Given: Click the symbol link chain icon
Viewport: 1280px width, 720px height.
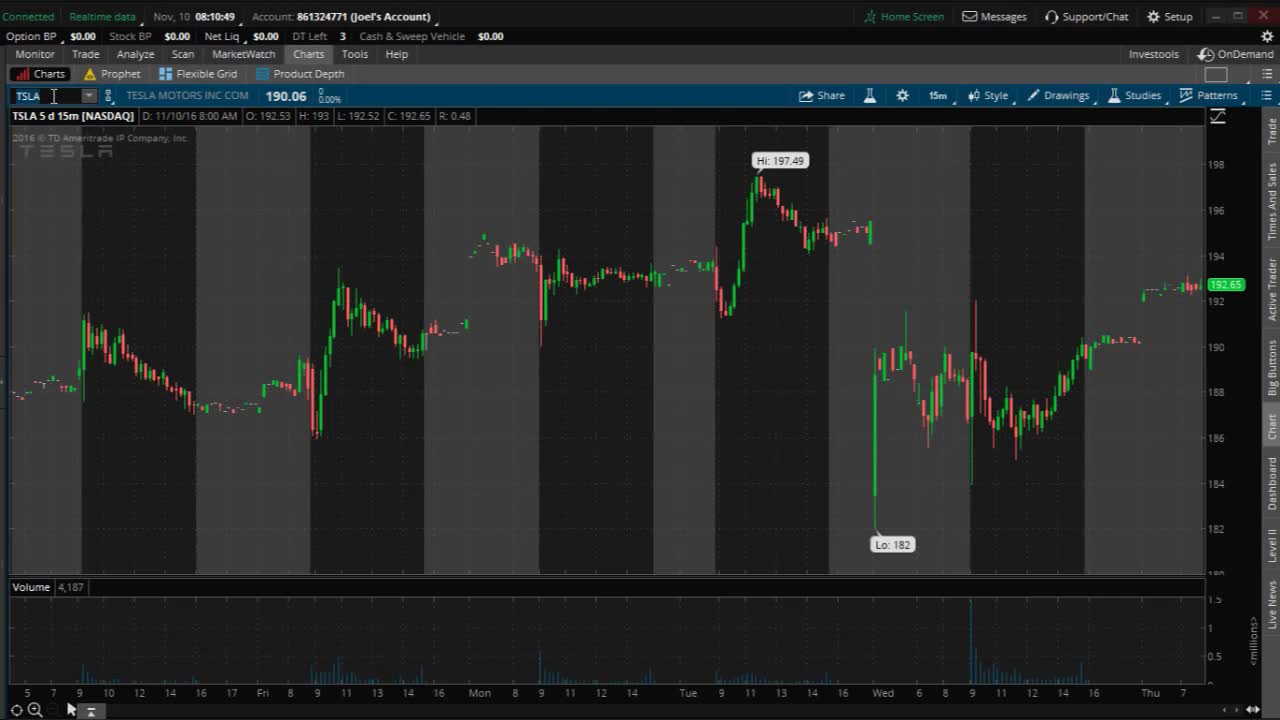Looking at the screenshot, I should click(108, 96).
